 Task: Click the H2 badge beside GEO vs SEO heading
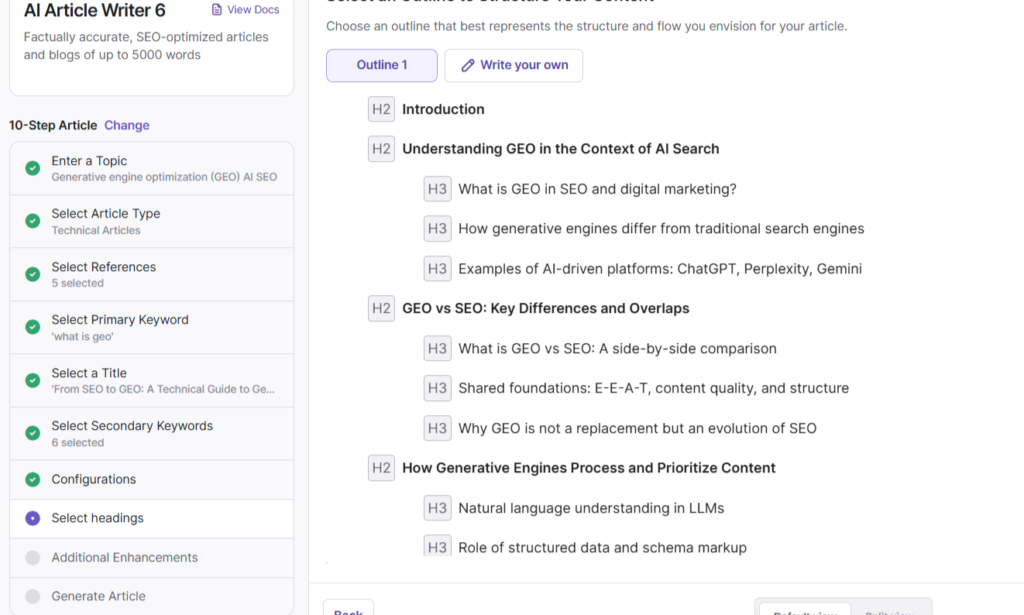[381, 308]
